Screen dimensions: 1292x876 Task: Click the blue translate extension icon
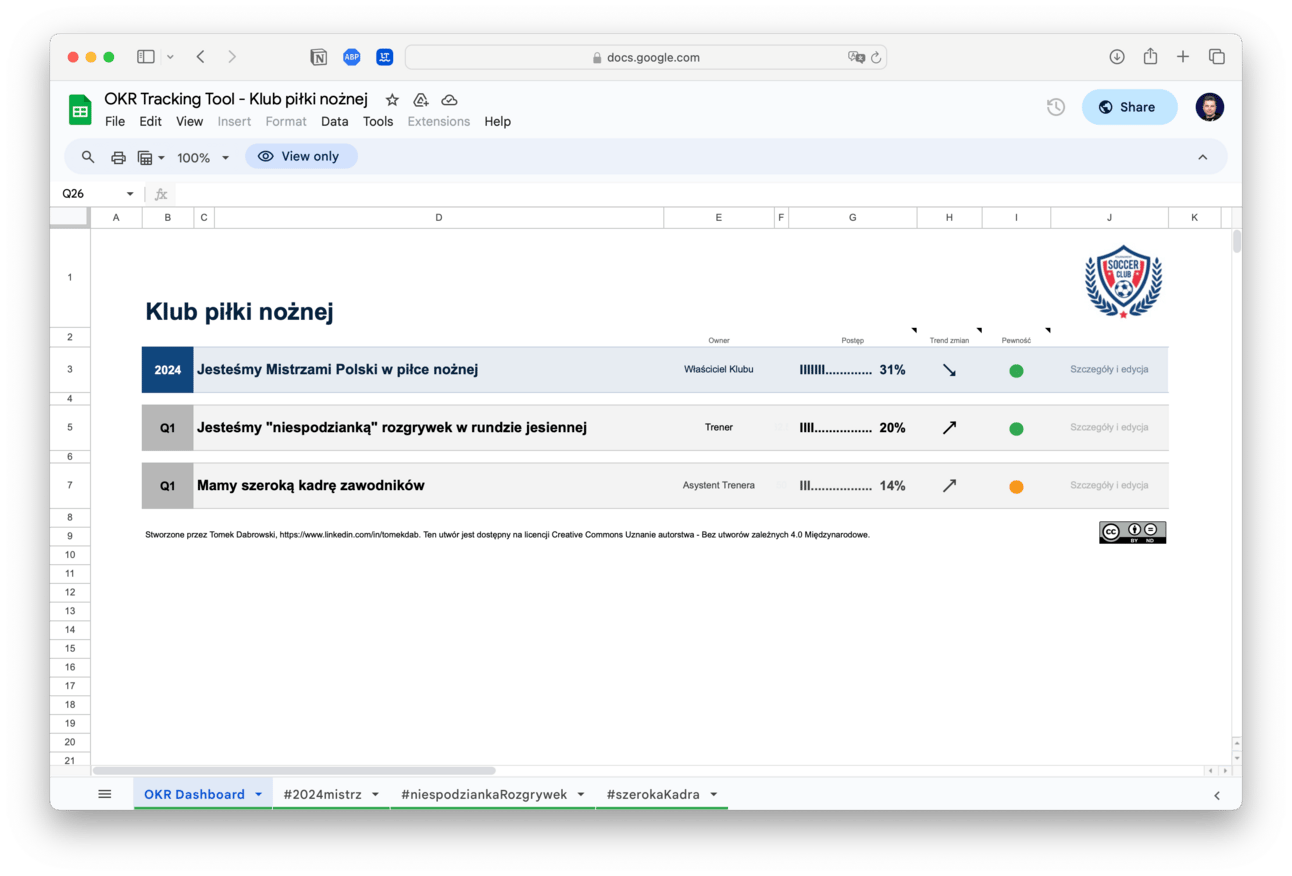point(385,57)
